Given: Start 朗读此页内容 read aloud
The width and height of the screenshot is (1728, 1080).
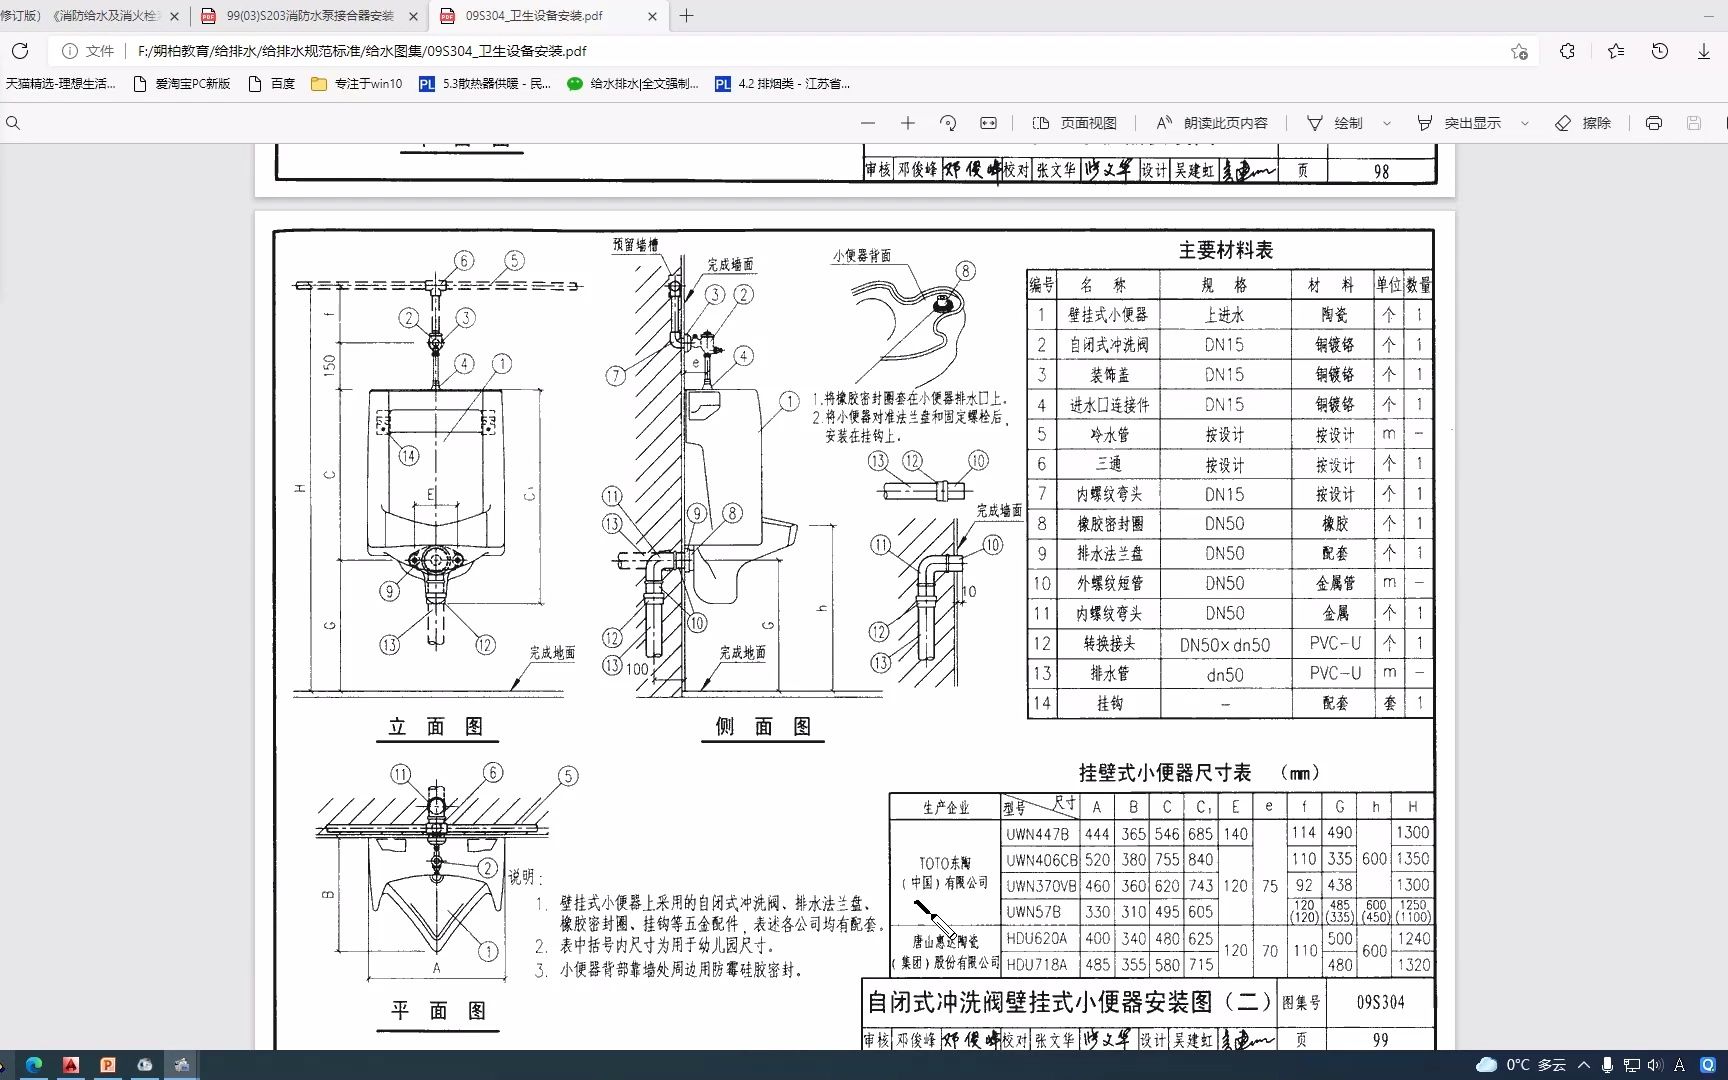Looking at the screenshot, I should [x=1212, y=123].
